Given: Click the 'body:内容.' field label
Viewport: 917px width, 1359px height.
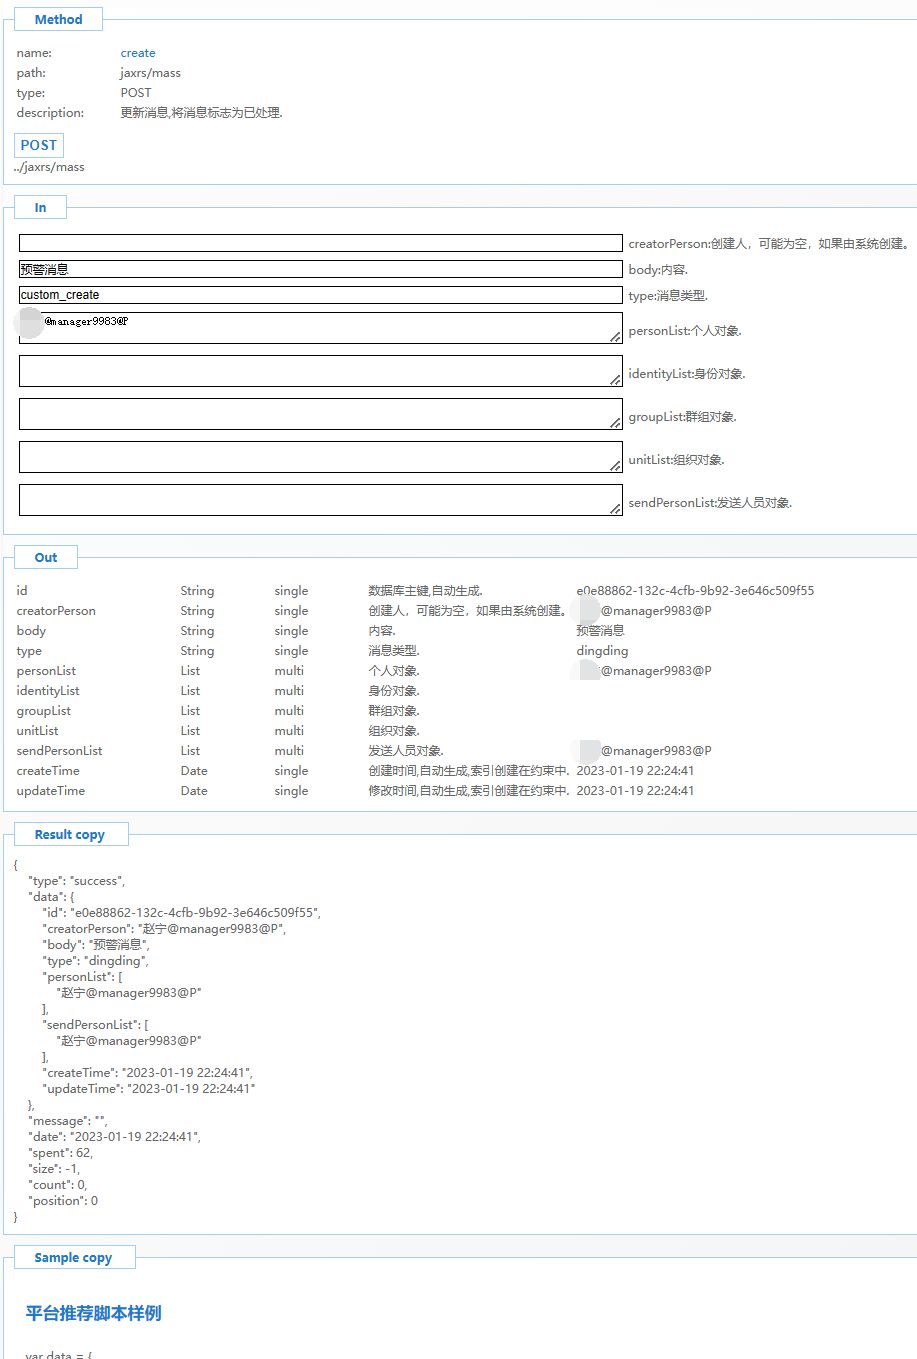Looking at the screenshot, I should tap(658, 270).
